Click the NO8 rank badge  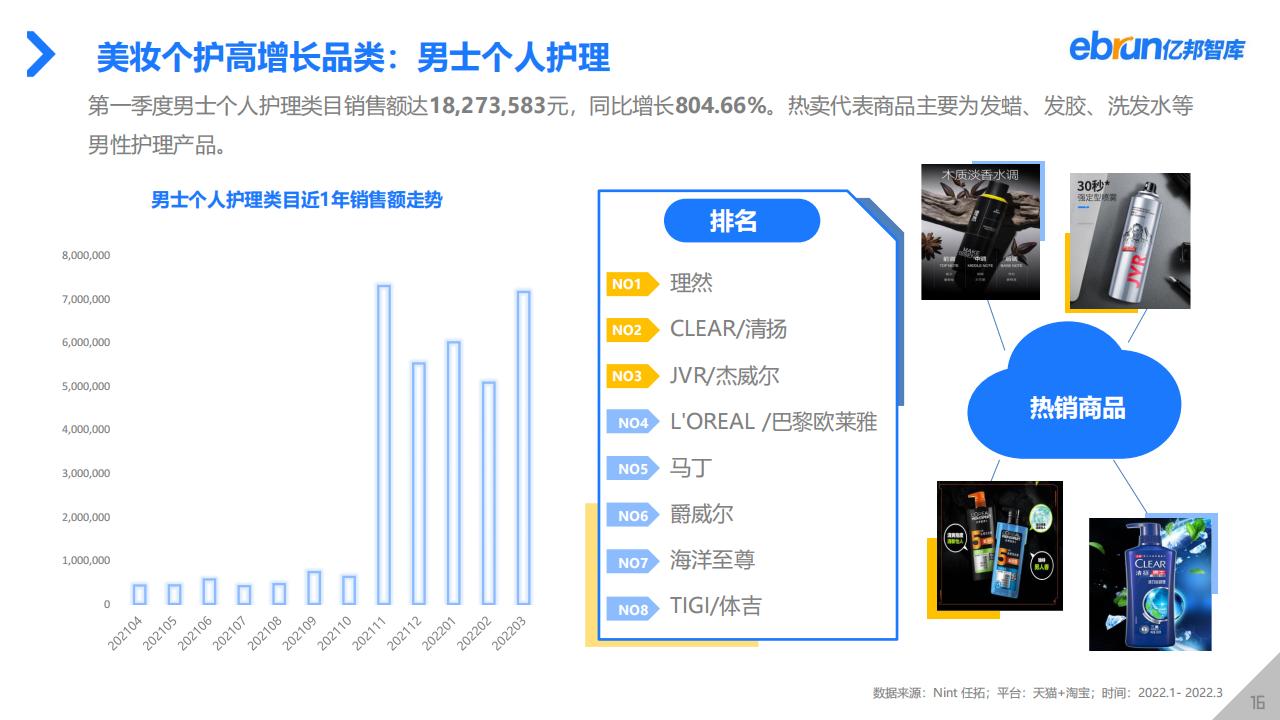pos(632,609)
